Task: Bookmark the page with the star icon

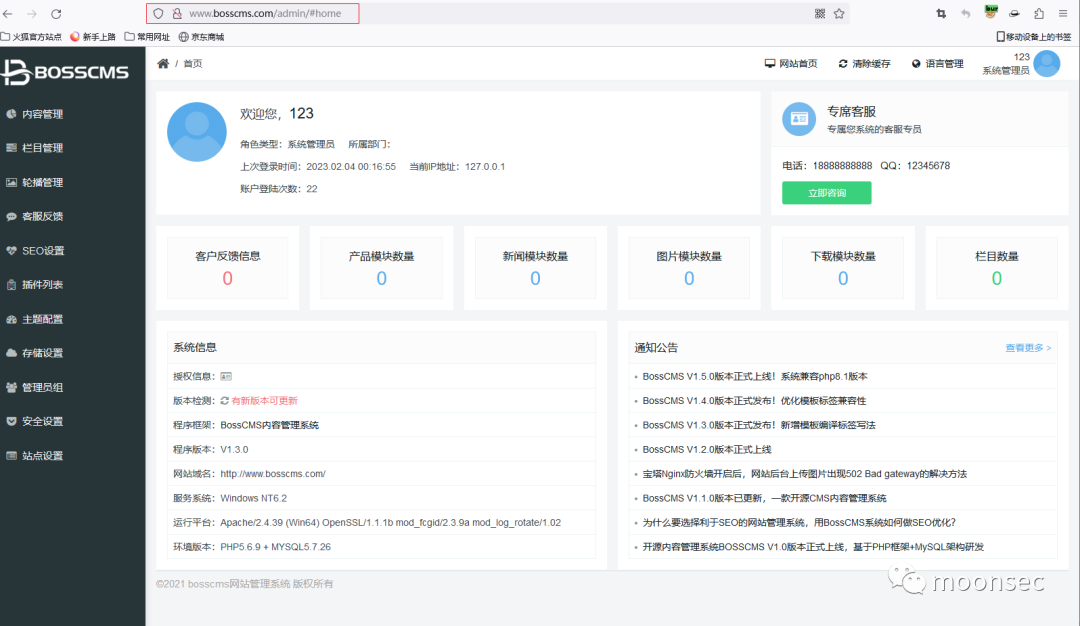Action: click(839, 14)
